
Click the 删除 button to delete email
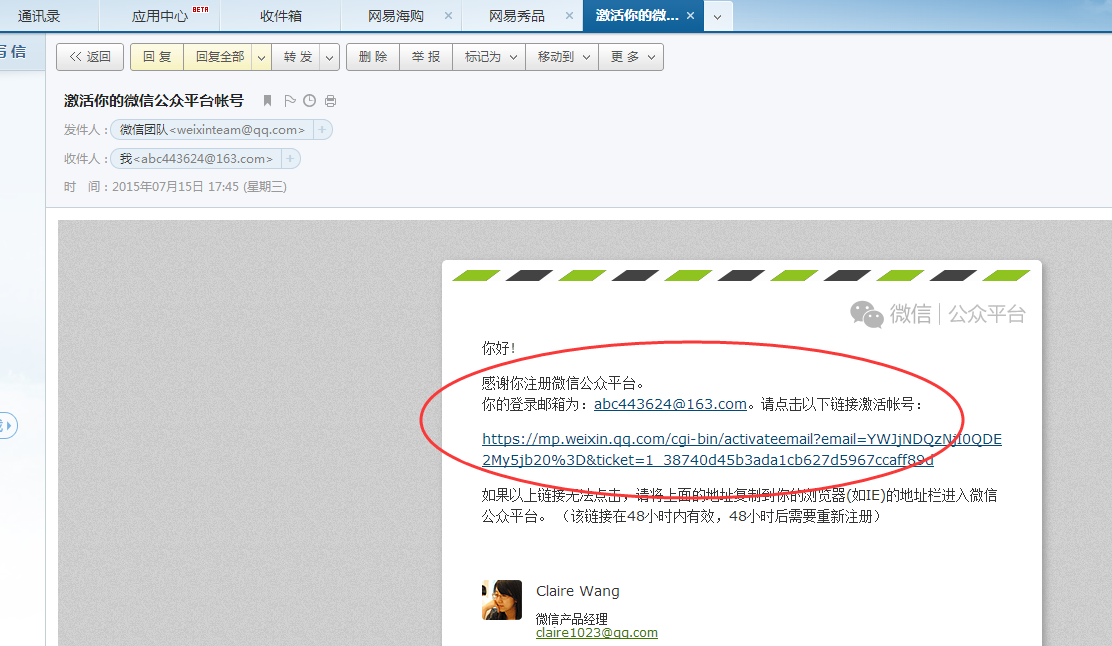pos(373,57)
